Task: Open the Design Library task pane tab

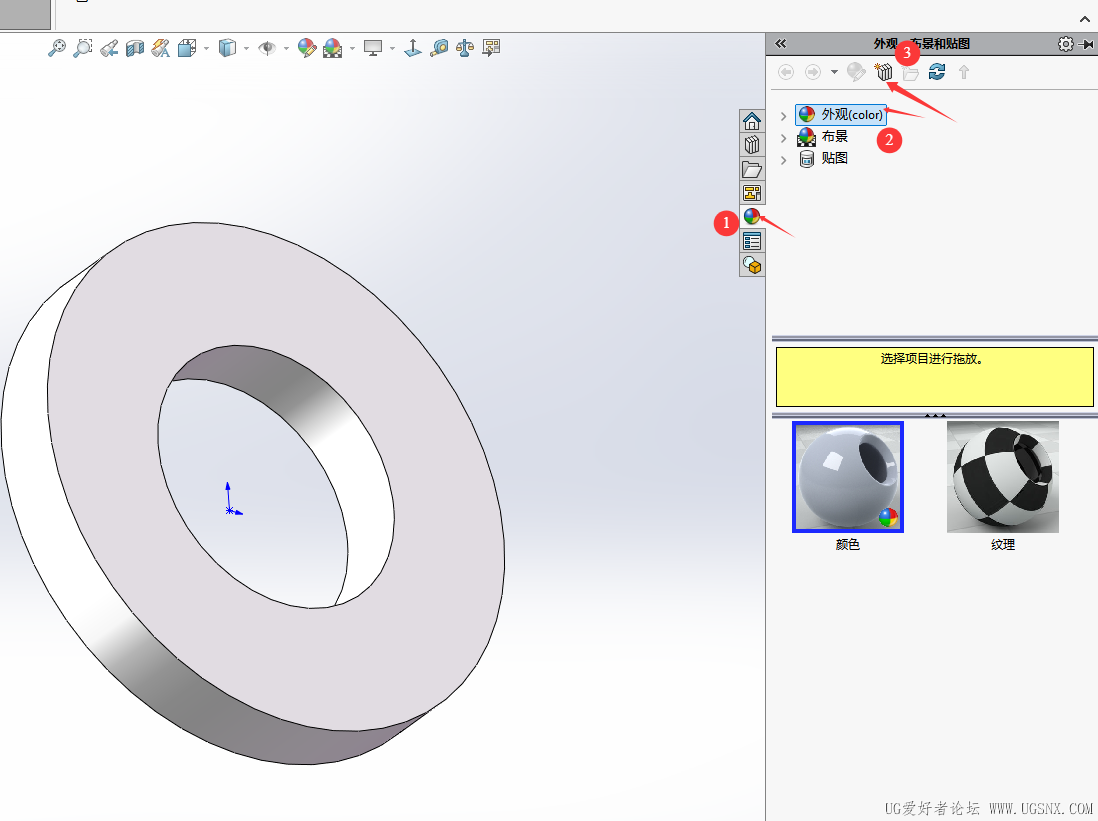Action: click(x=752, y=145)
